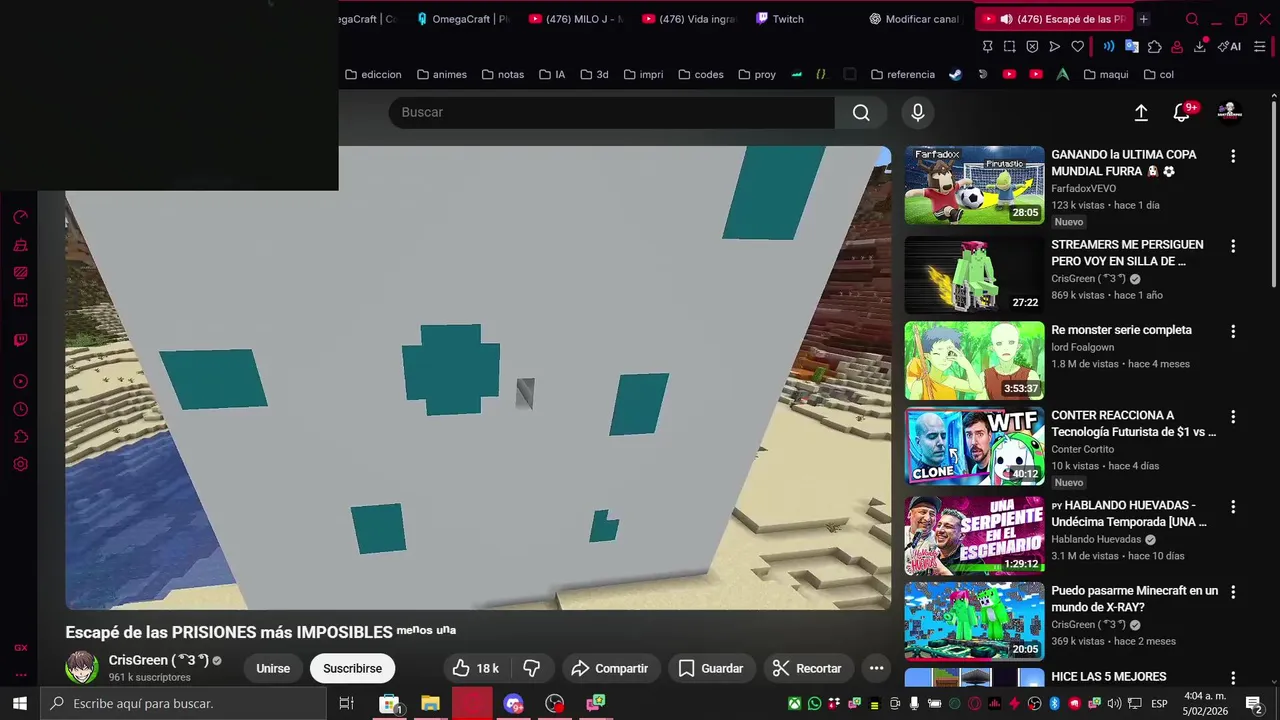Viewport: 1280px width, 720px height.
Task: Open tab search magnifier in tab bar
Action: point(1192,19)
